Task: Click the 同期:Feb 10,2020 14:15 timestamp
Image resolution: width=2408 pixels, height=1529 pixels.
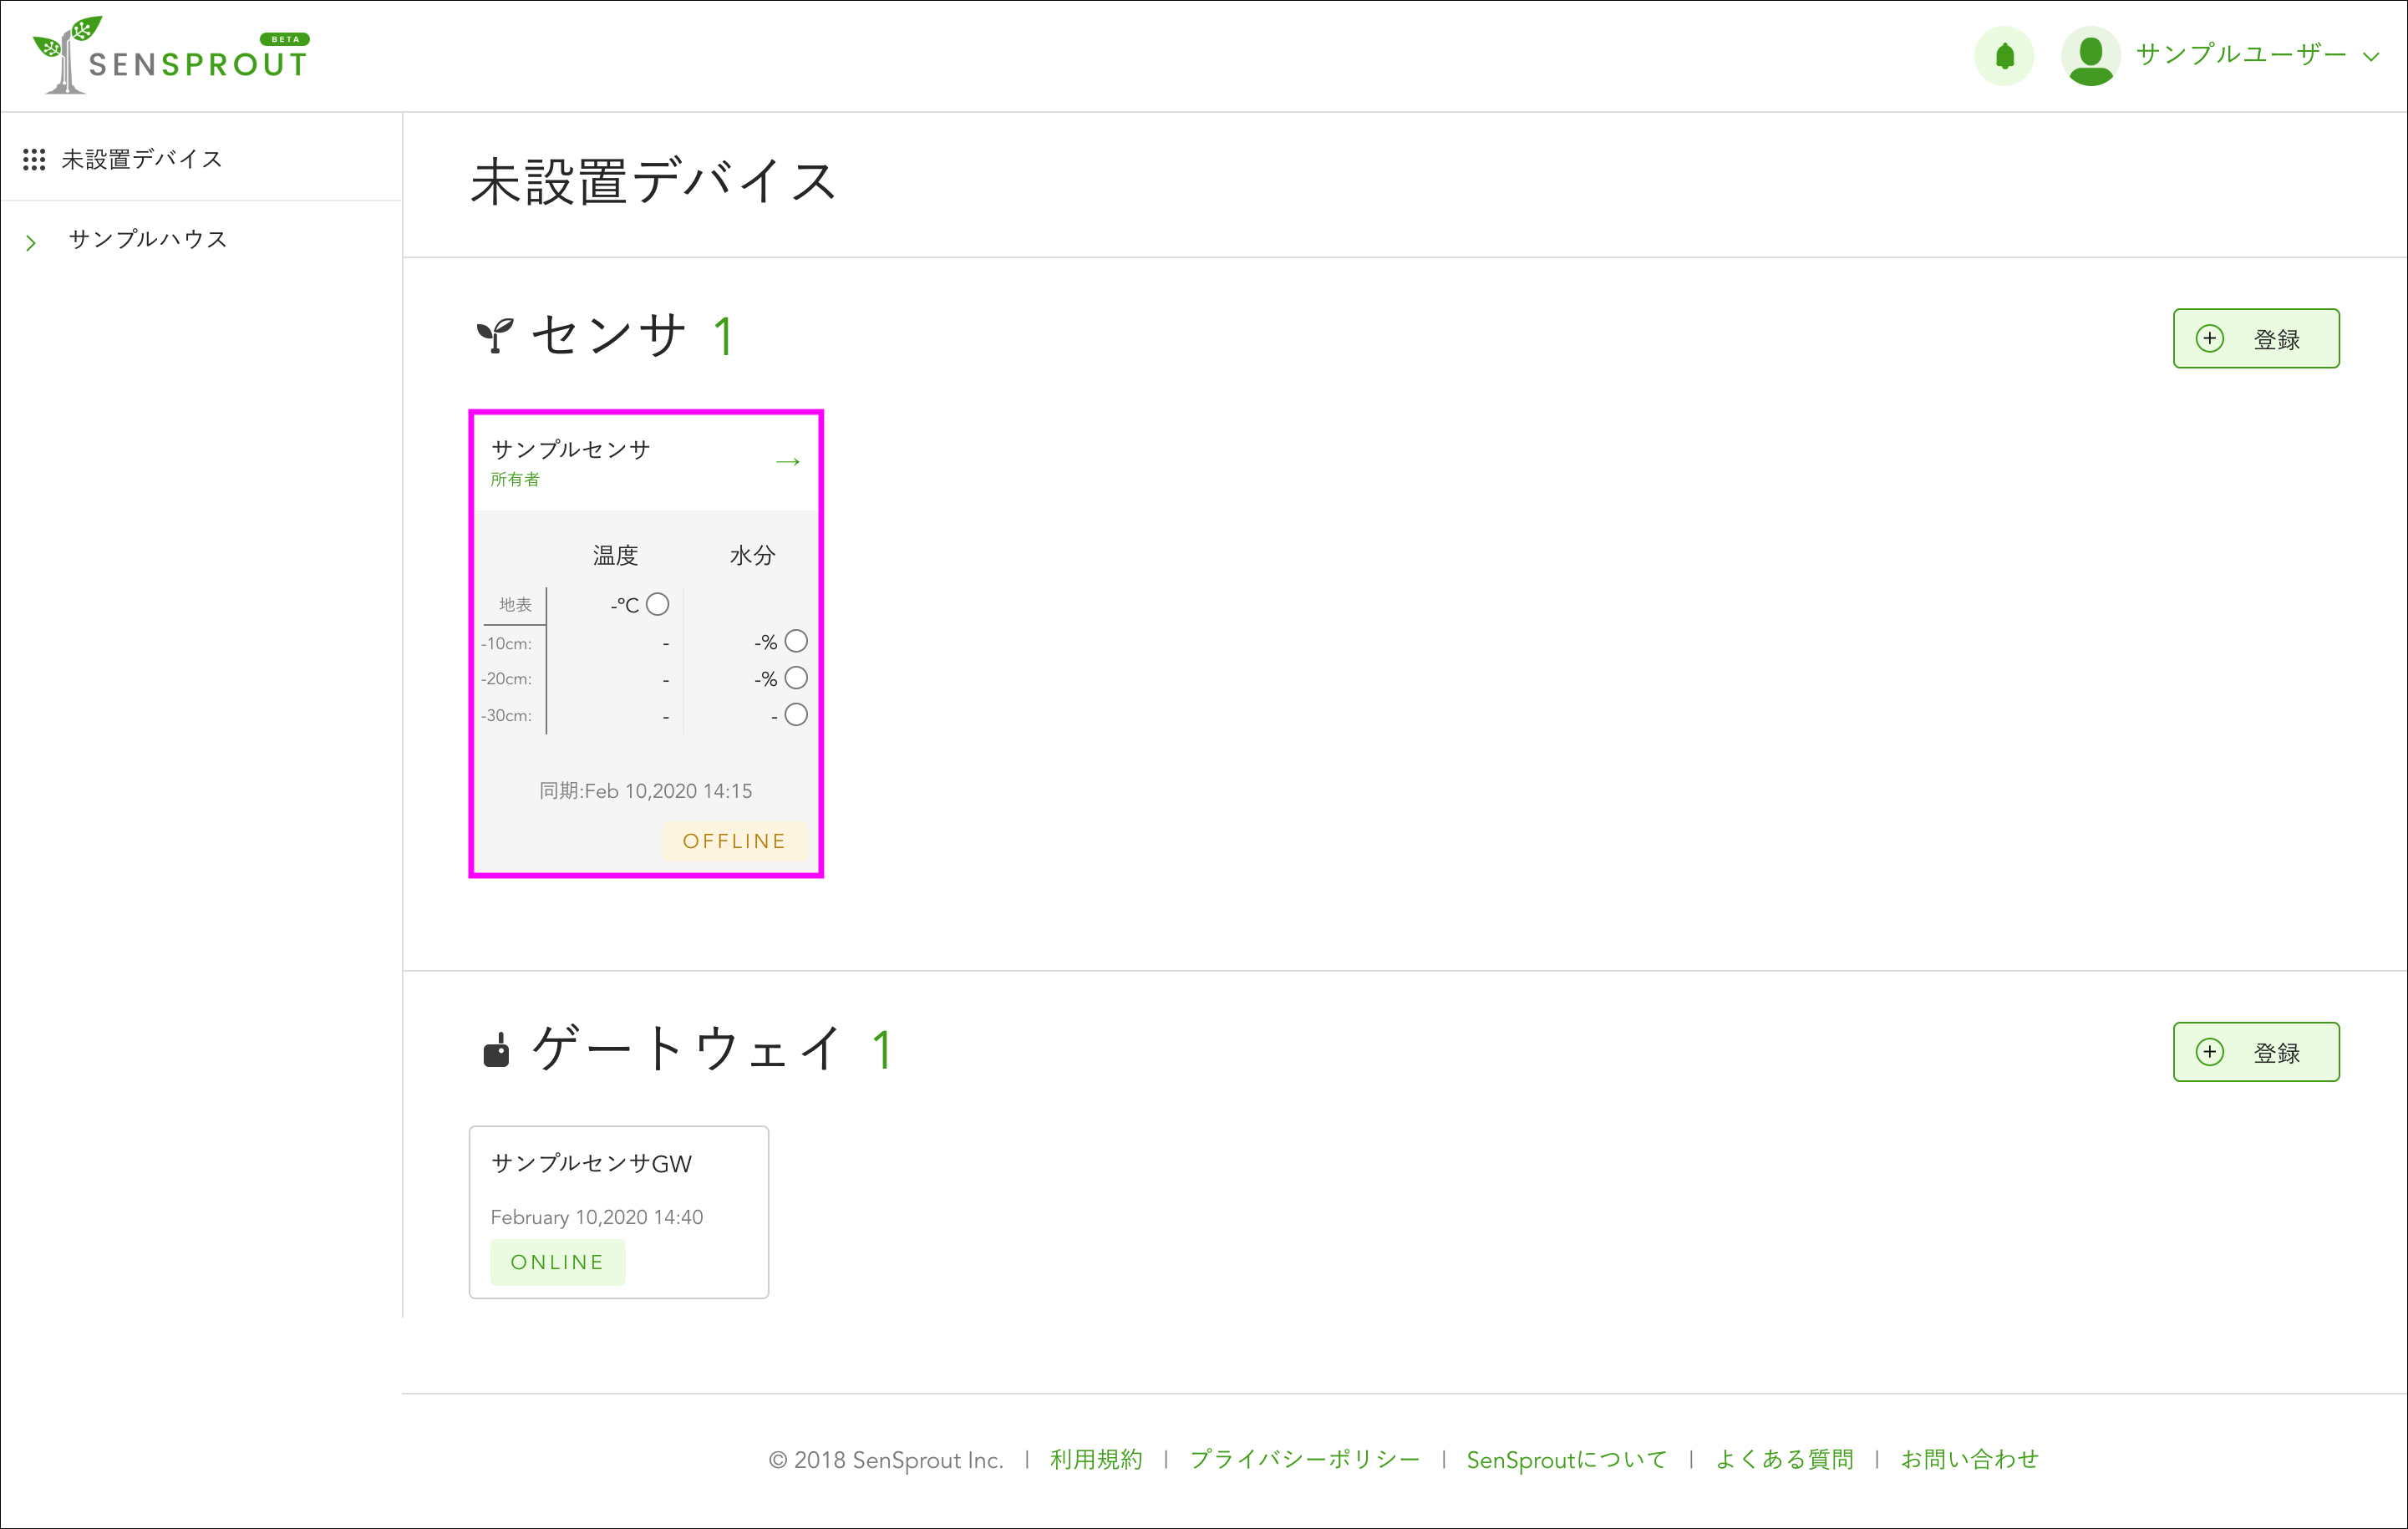Action: (645, 791)
